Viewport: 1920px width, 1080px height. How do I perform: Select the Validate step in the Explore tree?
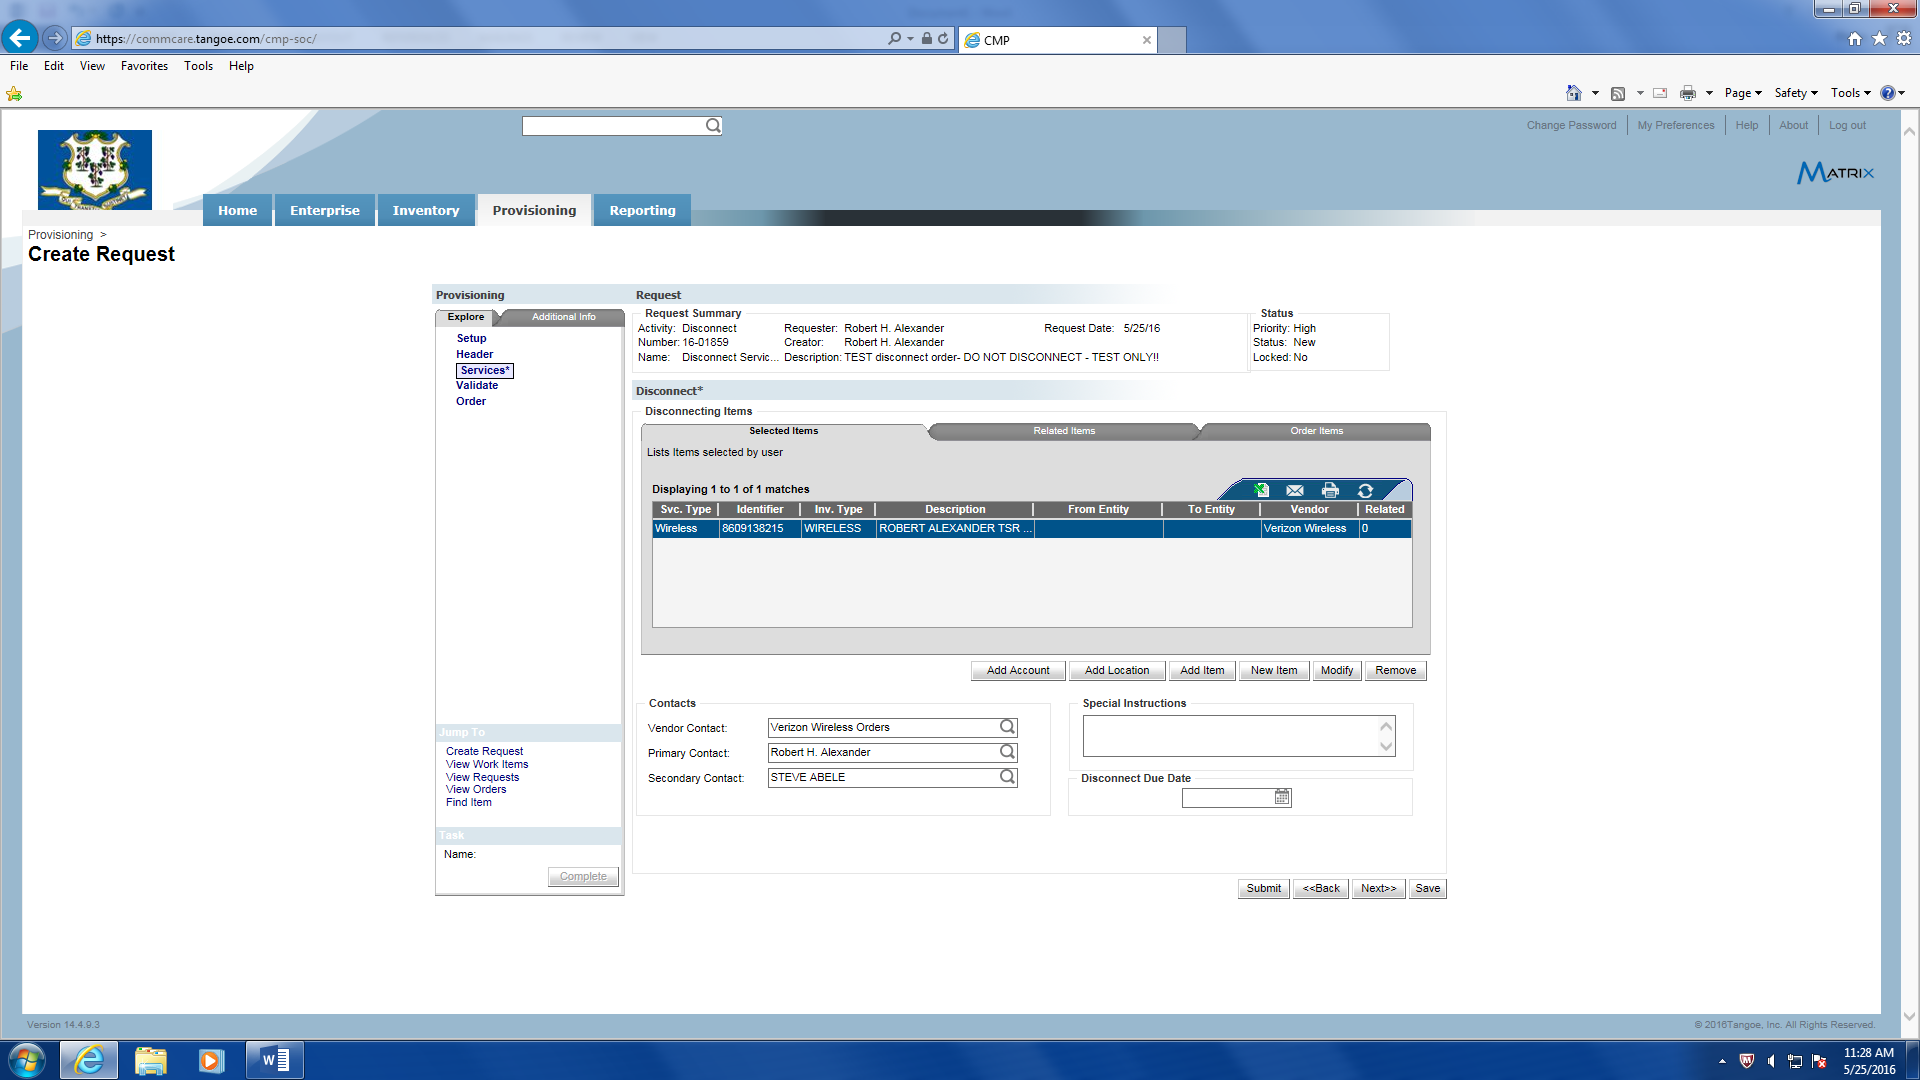pos(477,385)
